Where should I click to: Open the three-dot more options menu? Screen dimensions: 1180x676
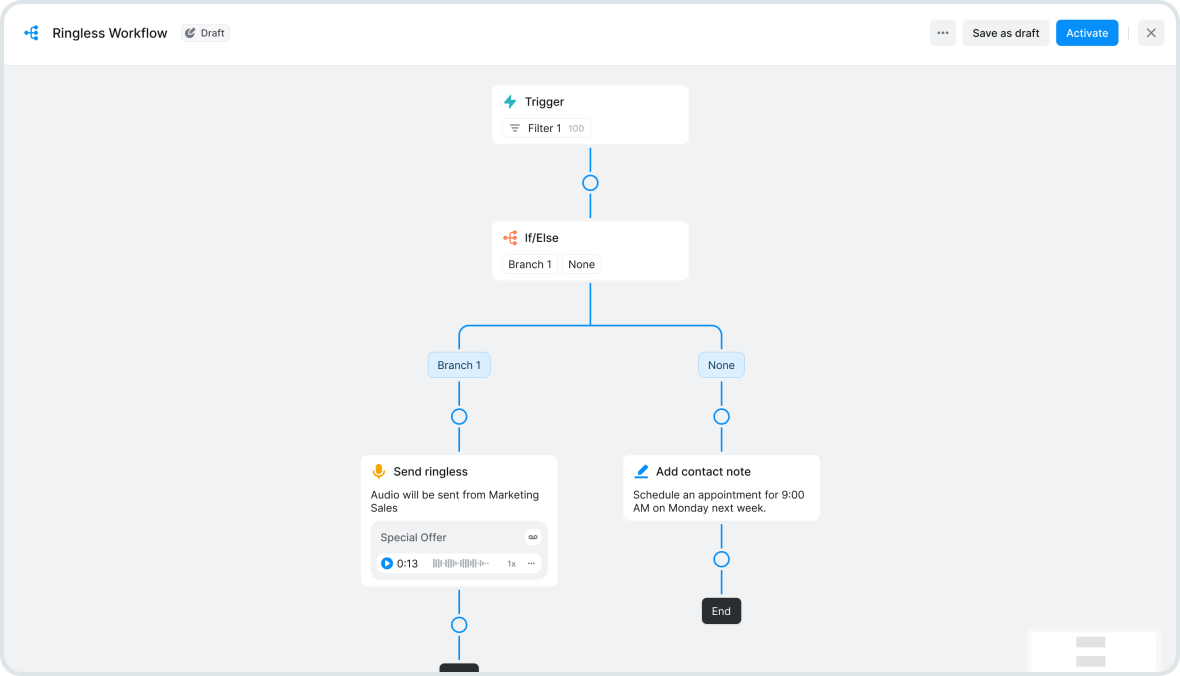[942, 33]
